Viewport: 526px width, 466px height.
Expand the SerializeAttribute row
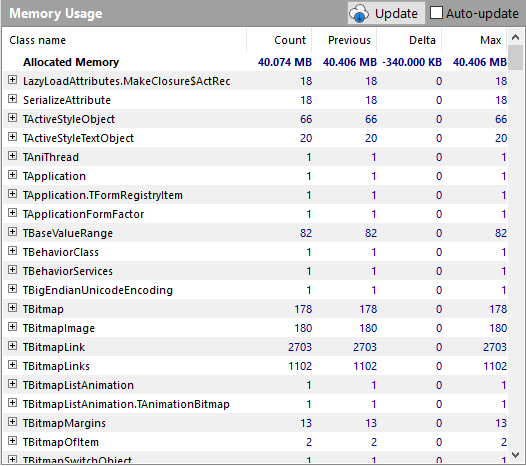click(12, 99)
